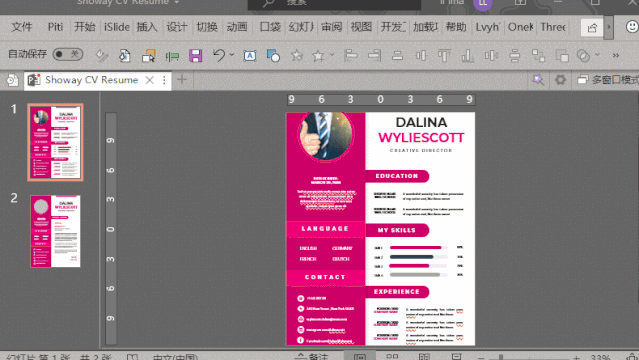The height and width of the screenshot is (360, 639).
Task: Click the format painter brush icon
Action: pyautogui.click(x=101, y=55)
